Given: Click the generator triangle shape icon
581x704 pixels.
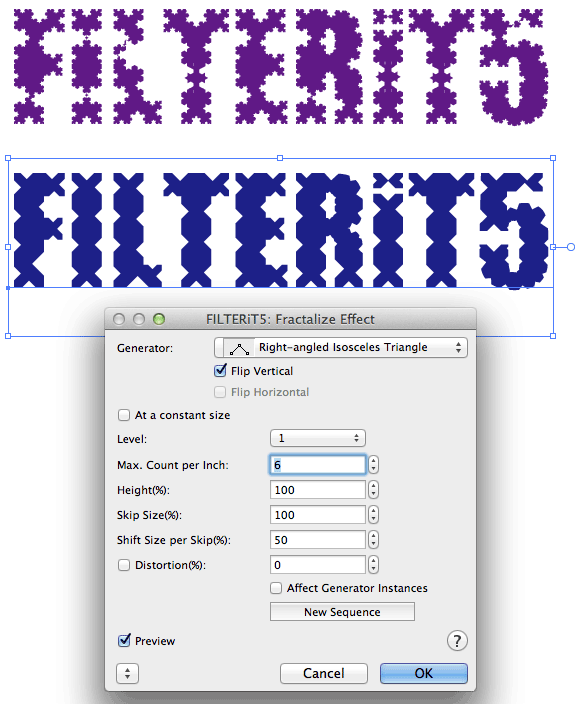Looking at the screenshot, I should [x=239, y=348].
